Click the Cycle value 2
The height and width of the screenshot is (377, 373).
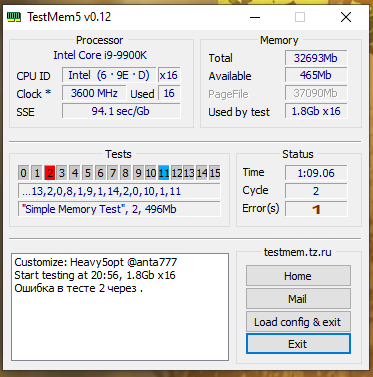click(316, 191)
